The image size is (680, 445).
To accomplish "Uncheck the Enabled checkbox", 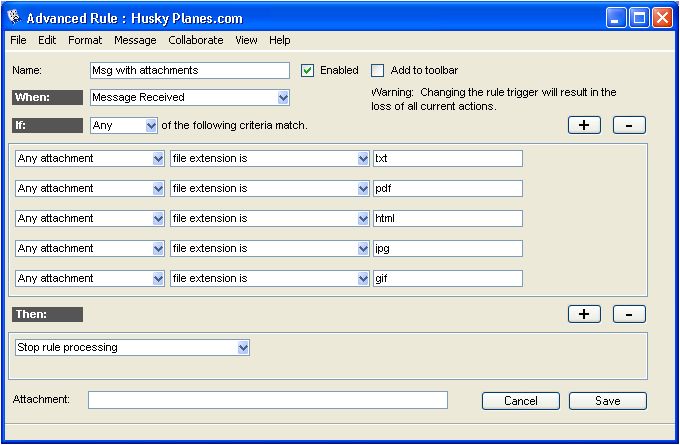I will click(x=308, y=71).
